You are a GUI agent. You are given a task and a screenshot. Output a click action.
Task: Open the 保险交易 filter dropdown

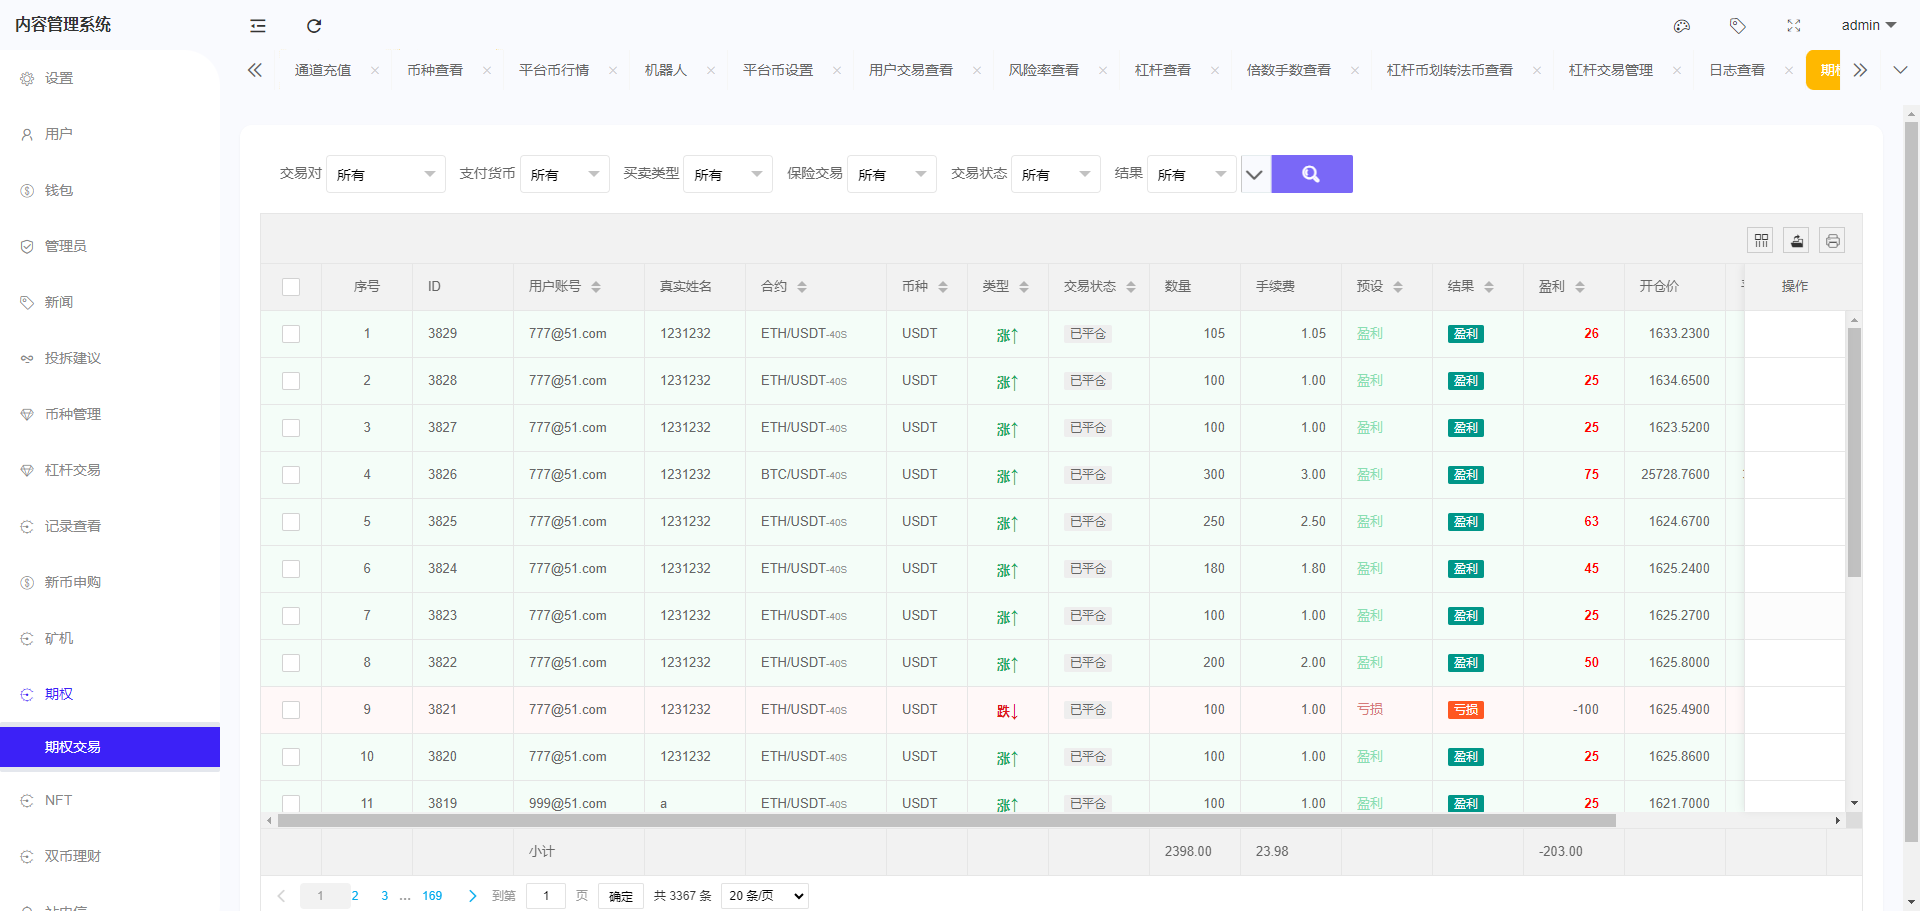click(x=891, y=173)
